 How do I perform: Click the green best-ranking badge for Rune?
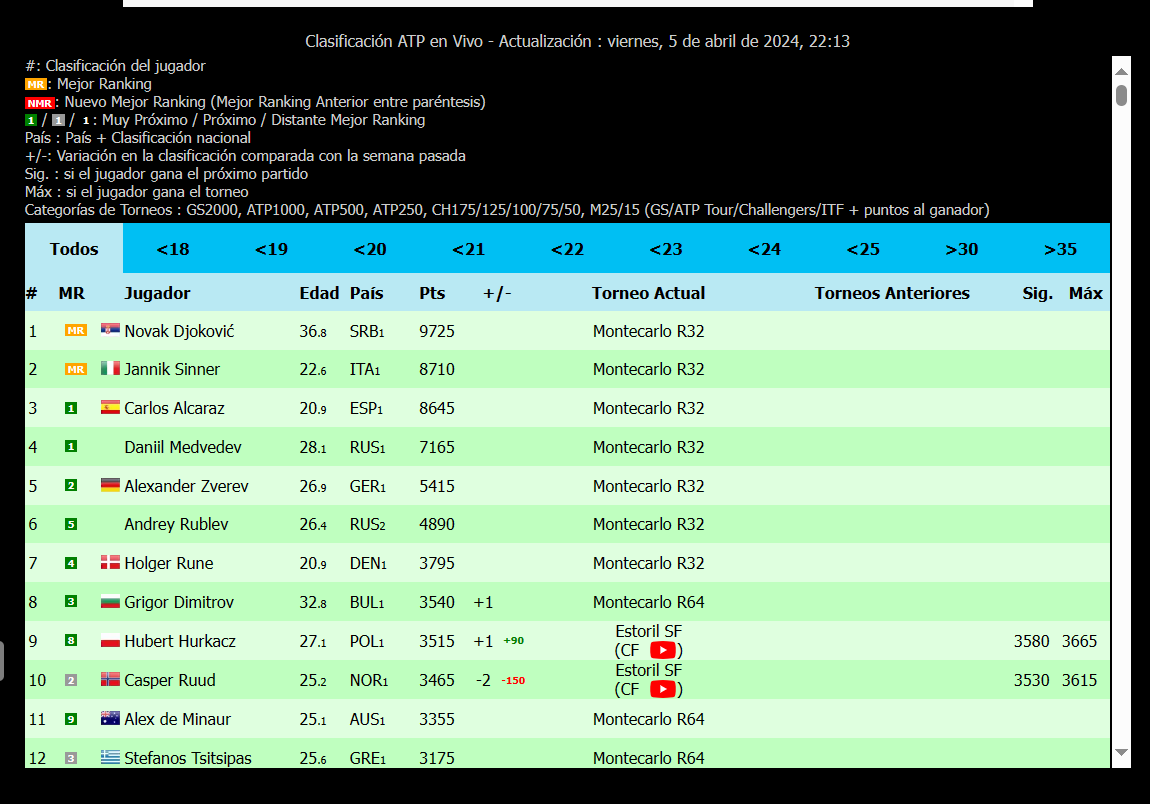coord(71,563)
